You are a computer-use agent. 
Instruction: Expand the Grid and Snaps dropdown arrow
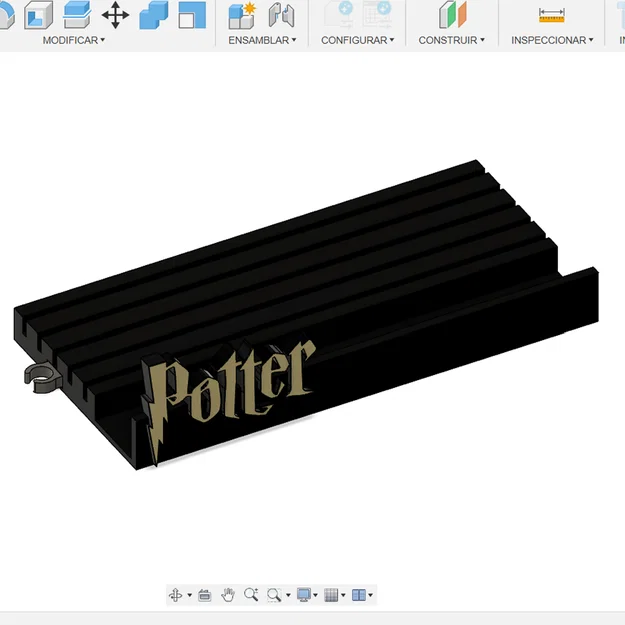pyautogui.click(x=343, y=596)
